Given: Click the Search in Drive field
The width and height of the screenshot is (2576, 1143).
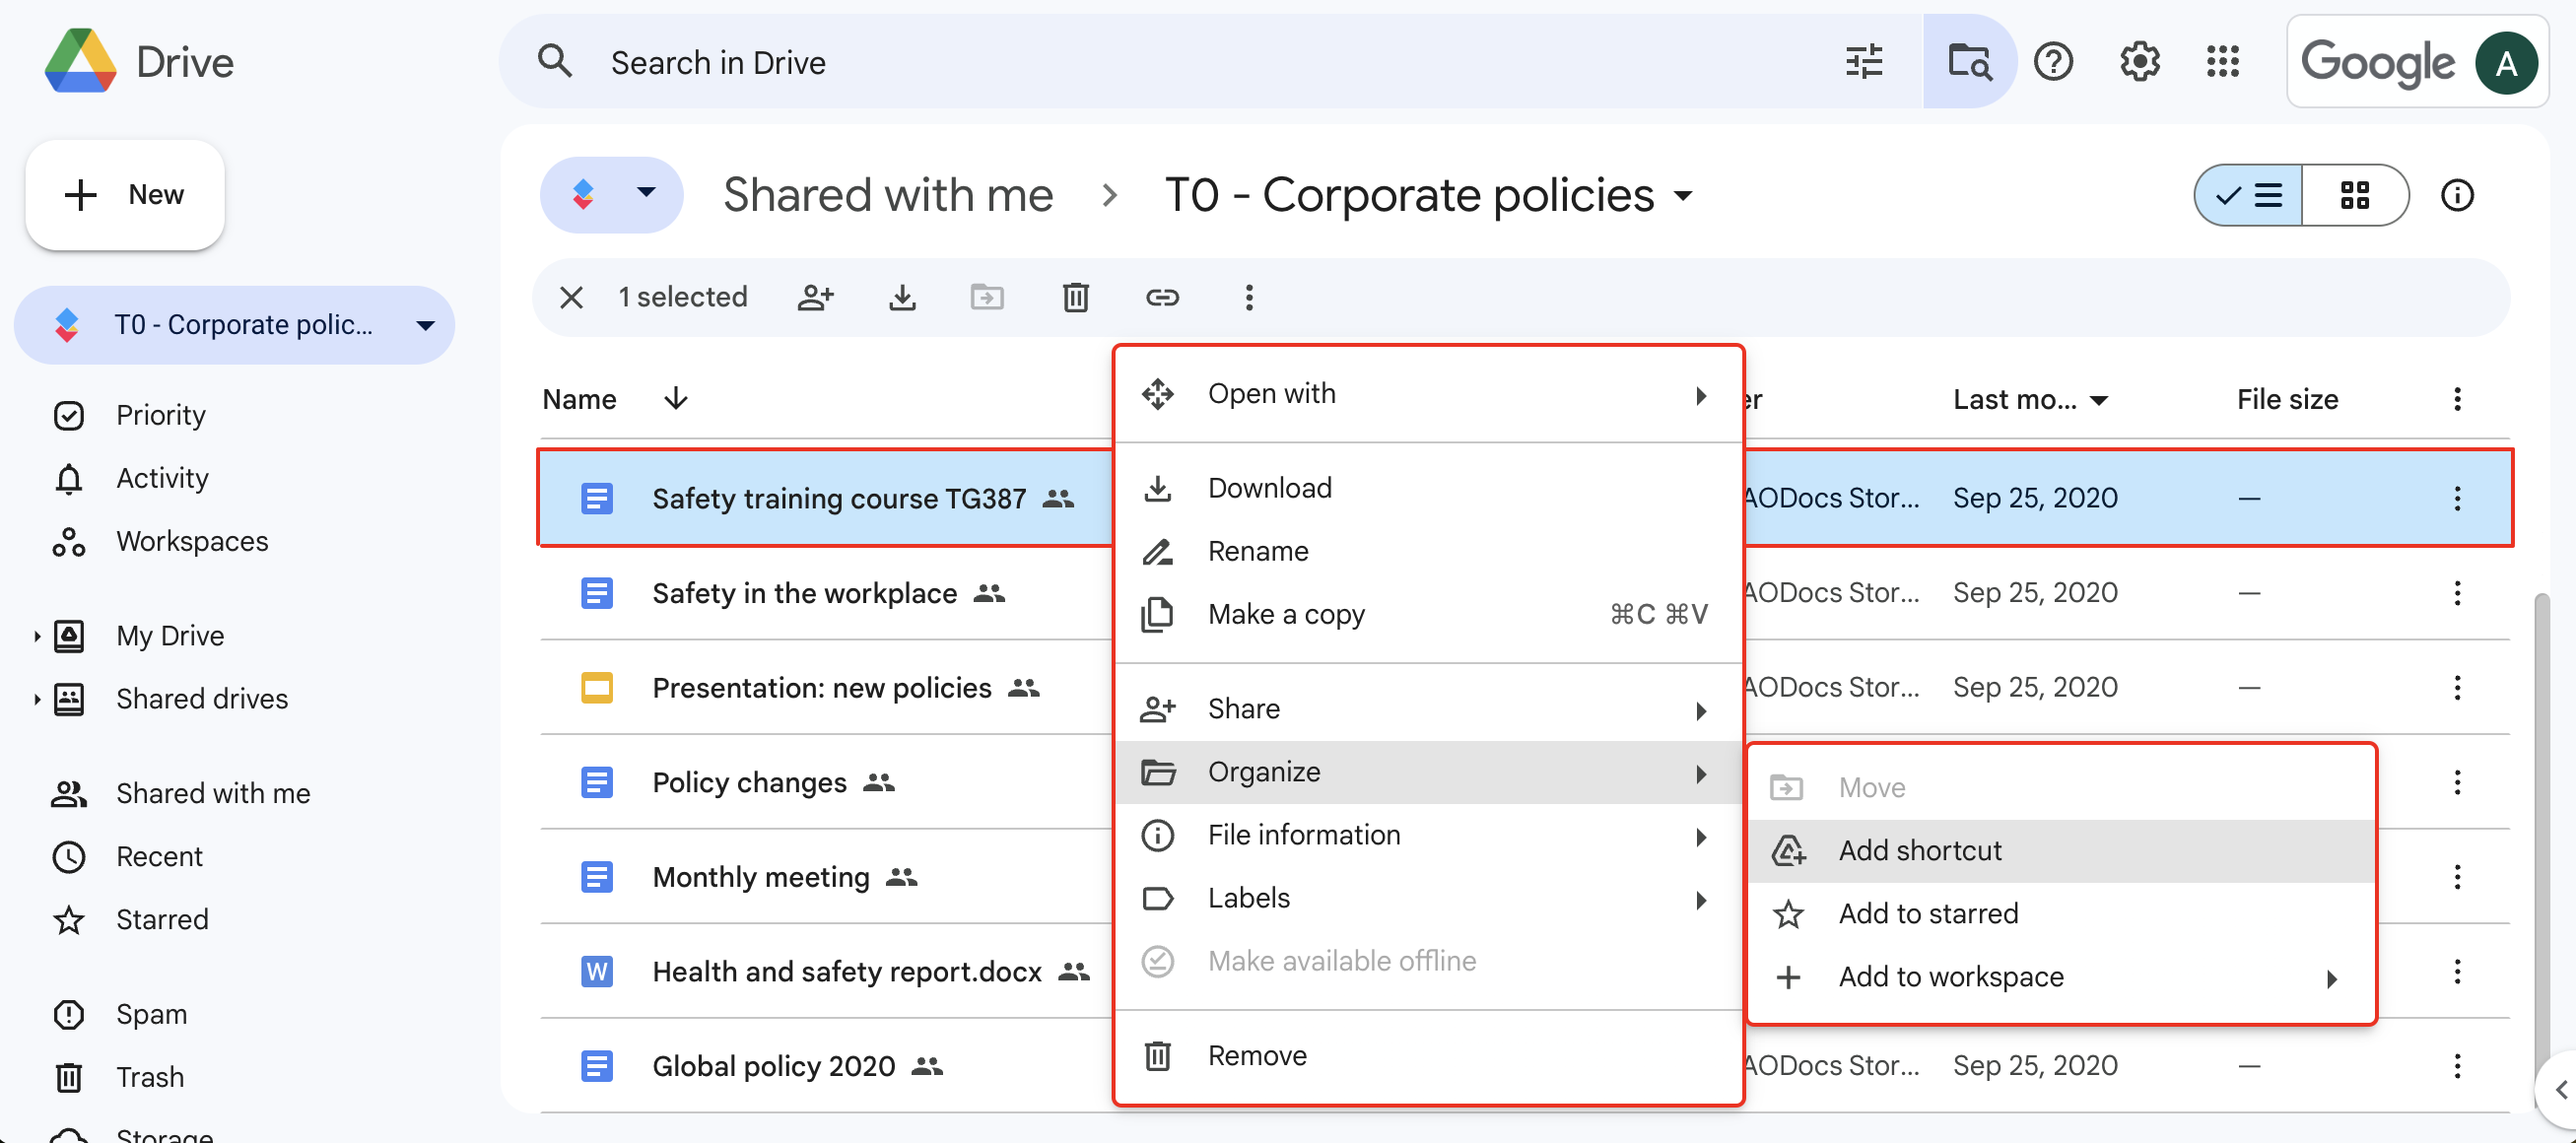Looking at the screenshot, I should (x=1210, y=62).
